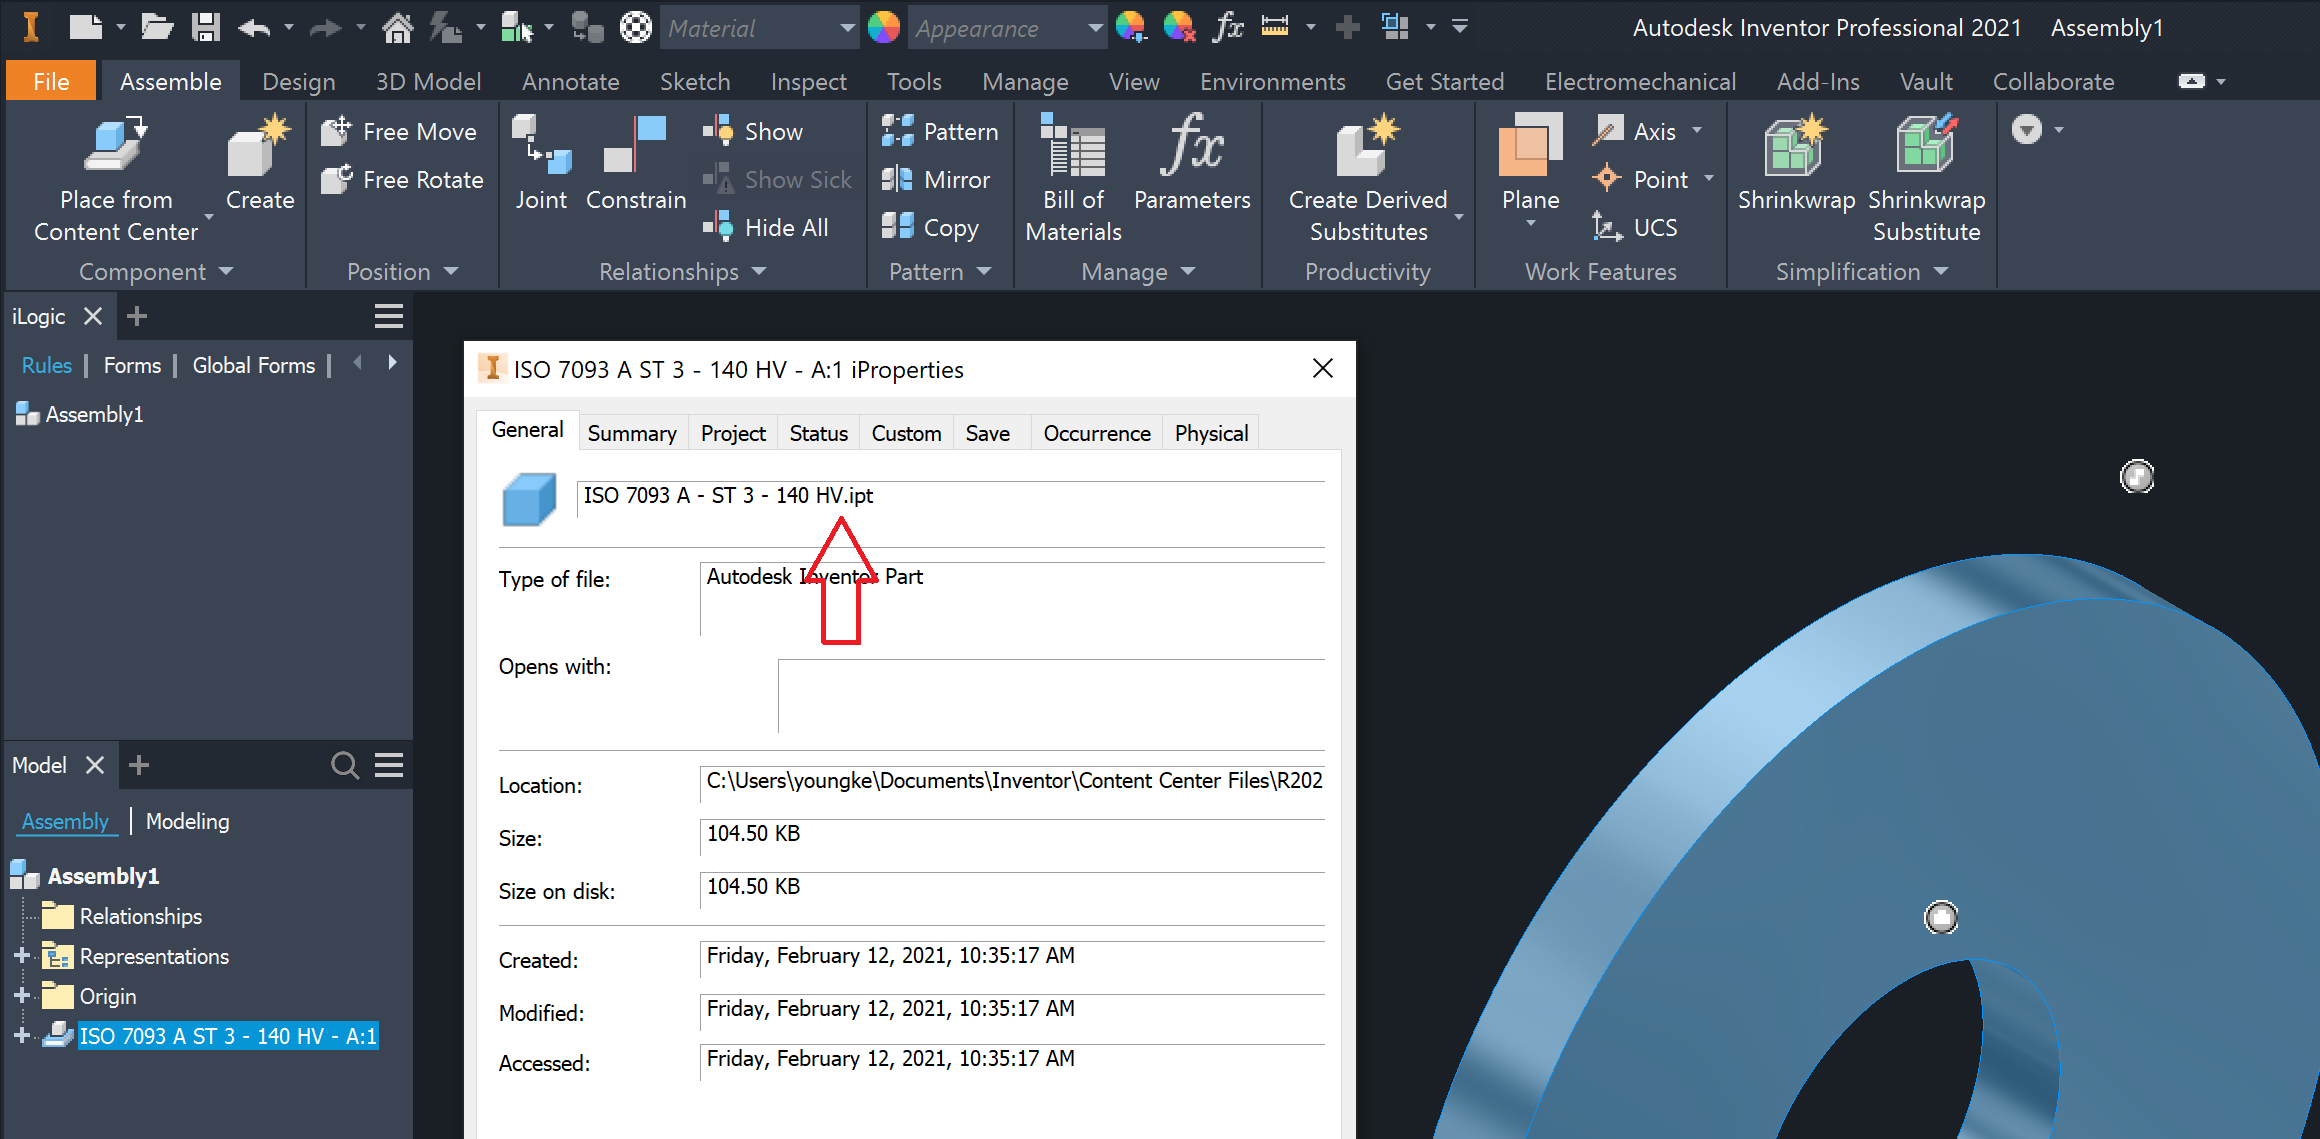
Task: Open a file with the folder icon
Action: (x=157, y=27)
